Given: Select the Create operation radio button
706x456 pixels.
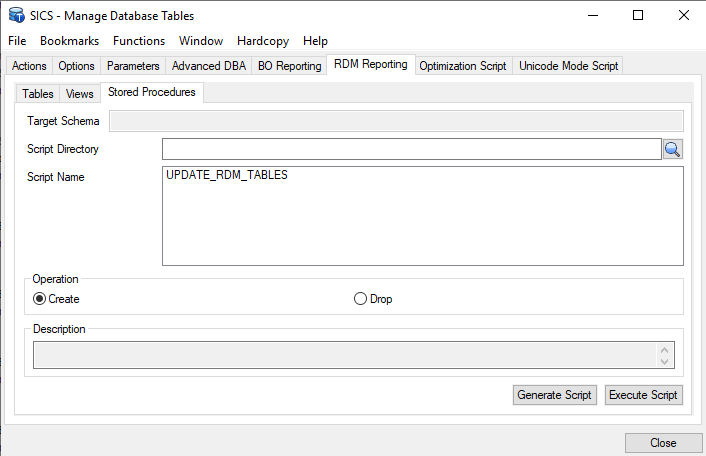Looking at the screenshot, I should click(40, 299).
